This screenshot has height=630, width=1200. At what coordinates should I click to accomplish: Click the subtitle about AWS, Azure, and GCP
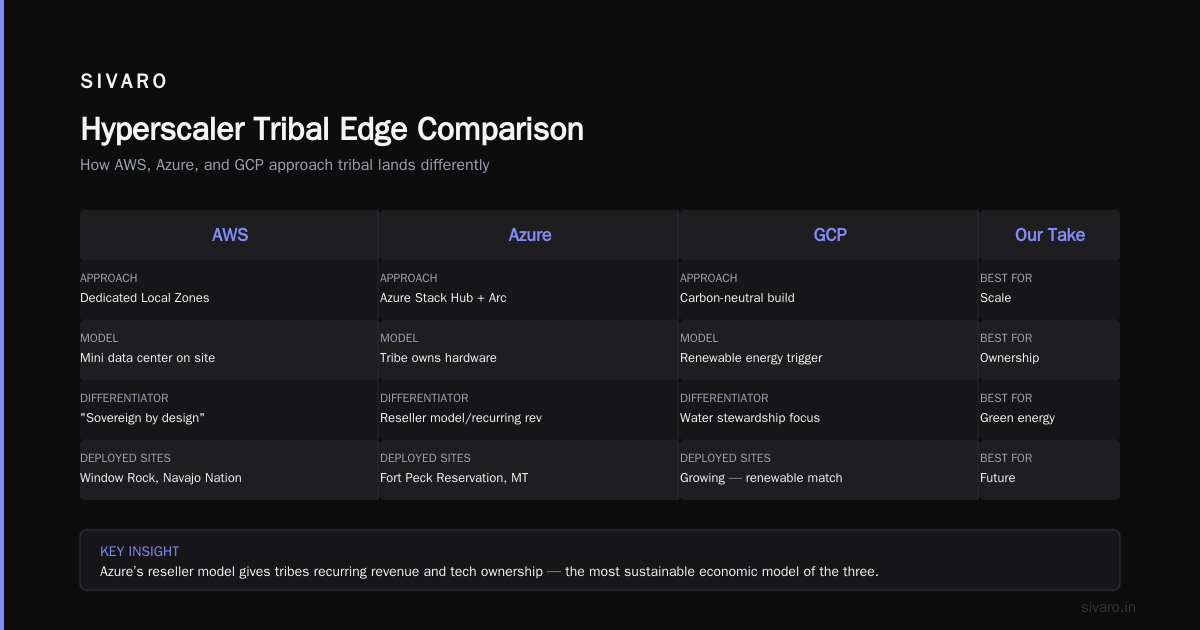pyautogui.click(x=285, y=165)
